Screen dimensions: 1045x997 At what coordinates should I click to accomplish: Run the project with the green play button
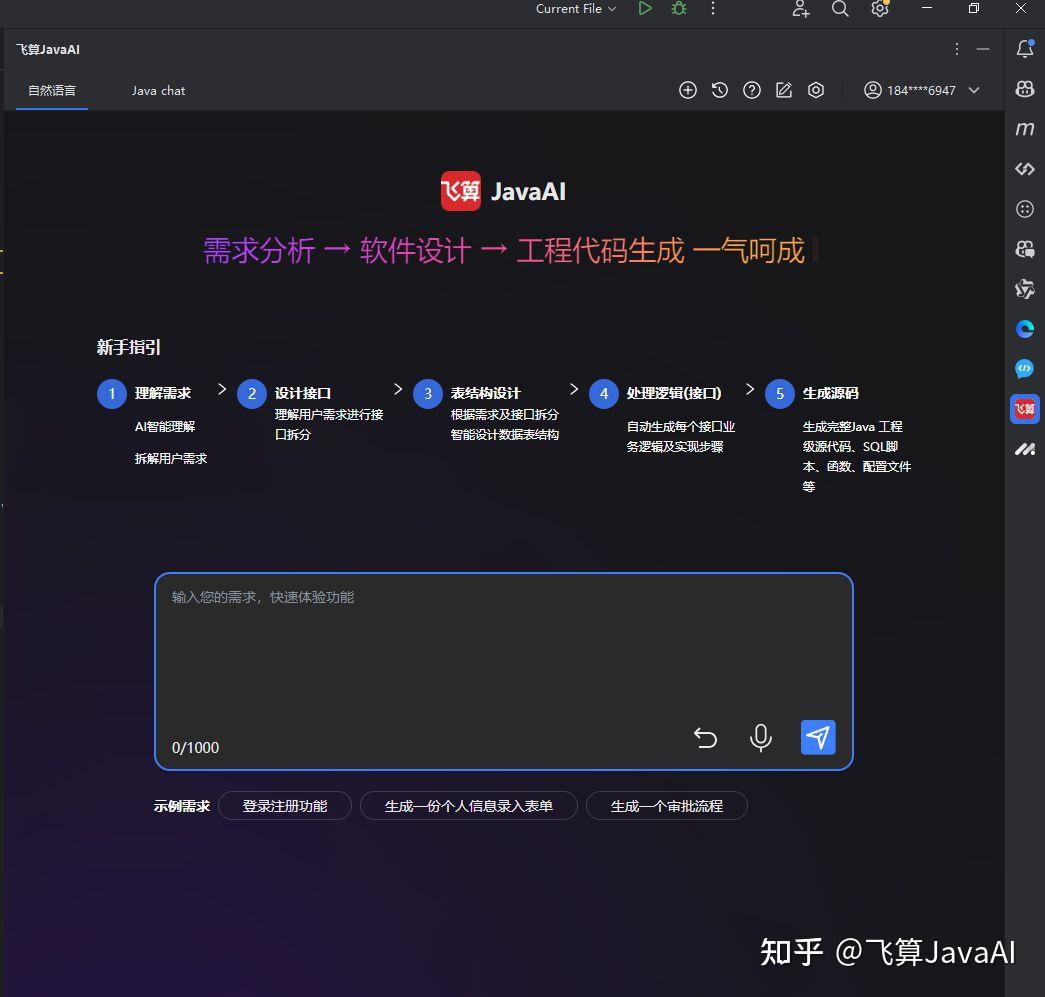point(645,9)
